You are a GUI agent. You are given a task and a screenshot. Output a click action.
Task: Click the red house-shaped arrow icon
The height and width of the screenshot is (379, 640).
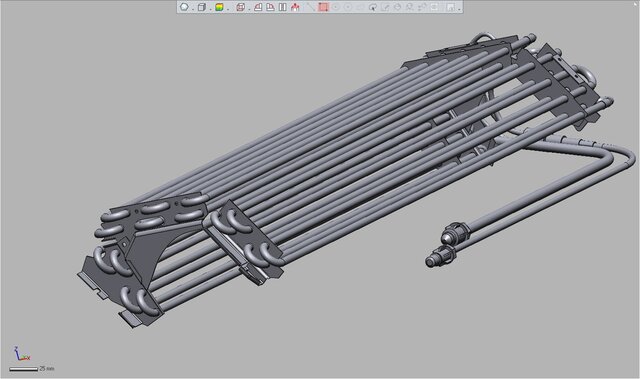point(295,7)
